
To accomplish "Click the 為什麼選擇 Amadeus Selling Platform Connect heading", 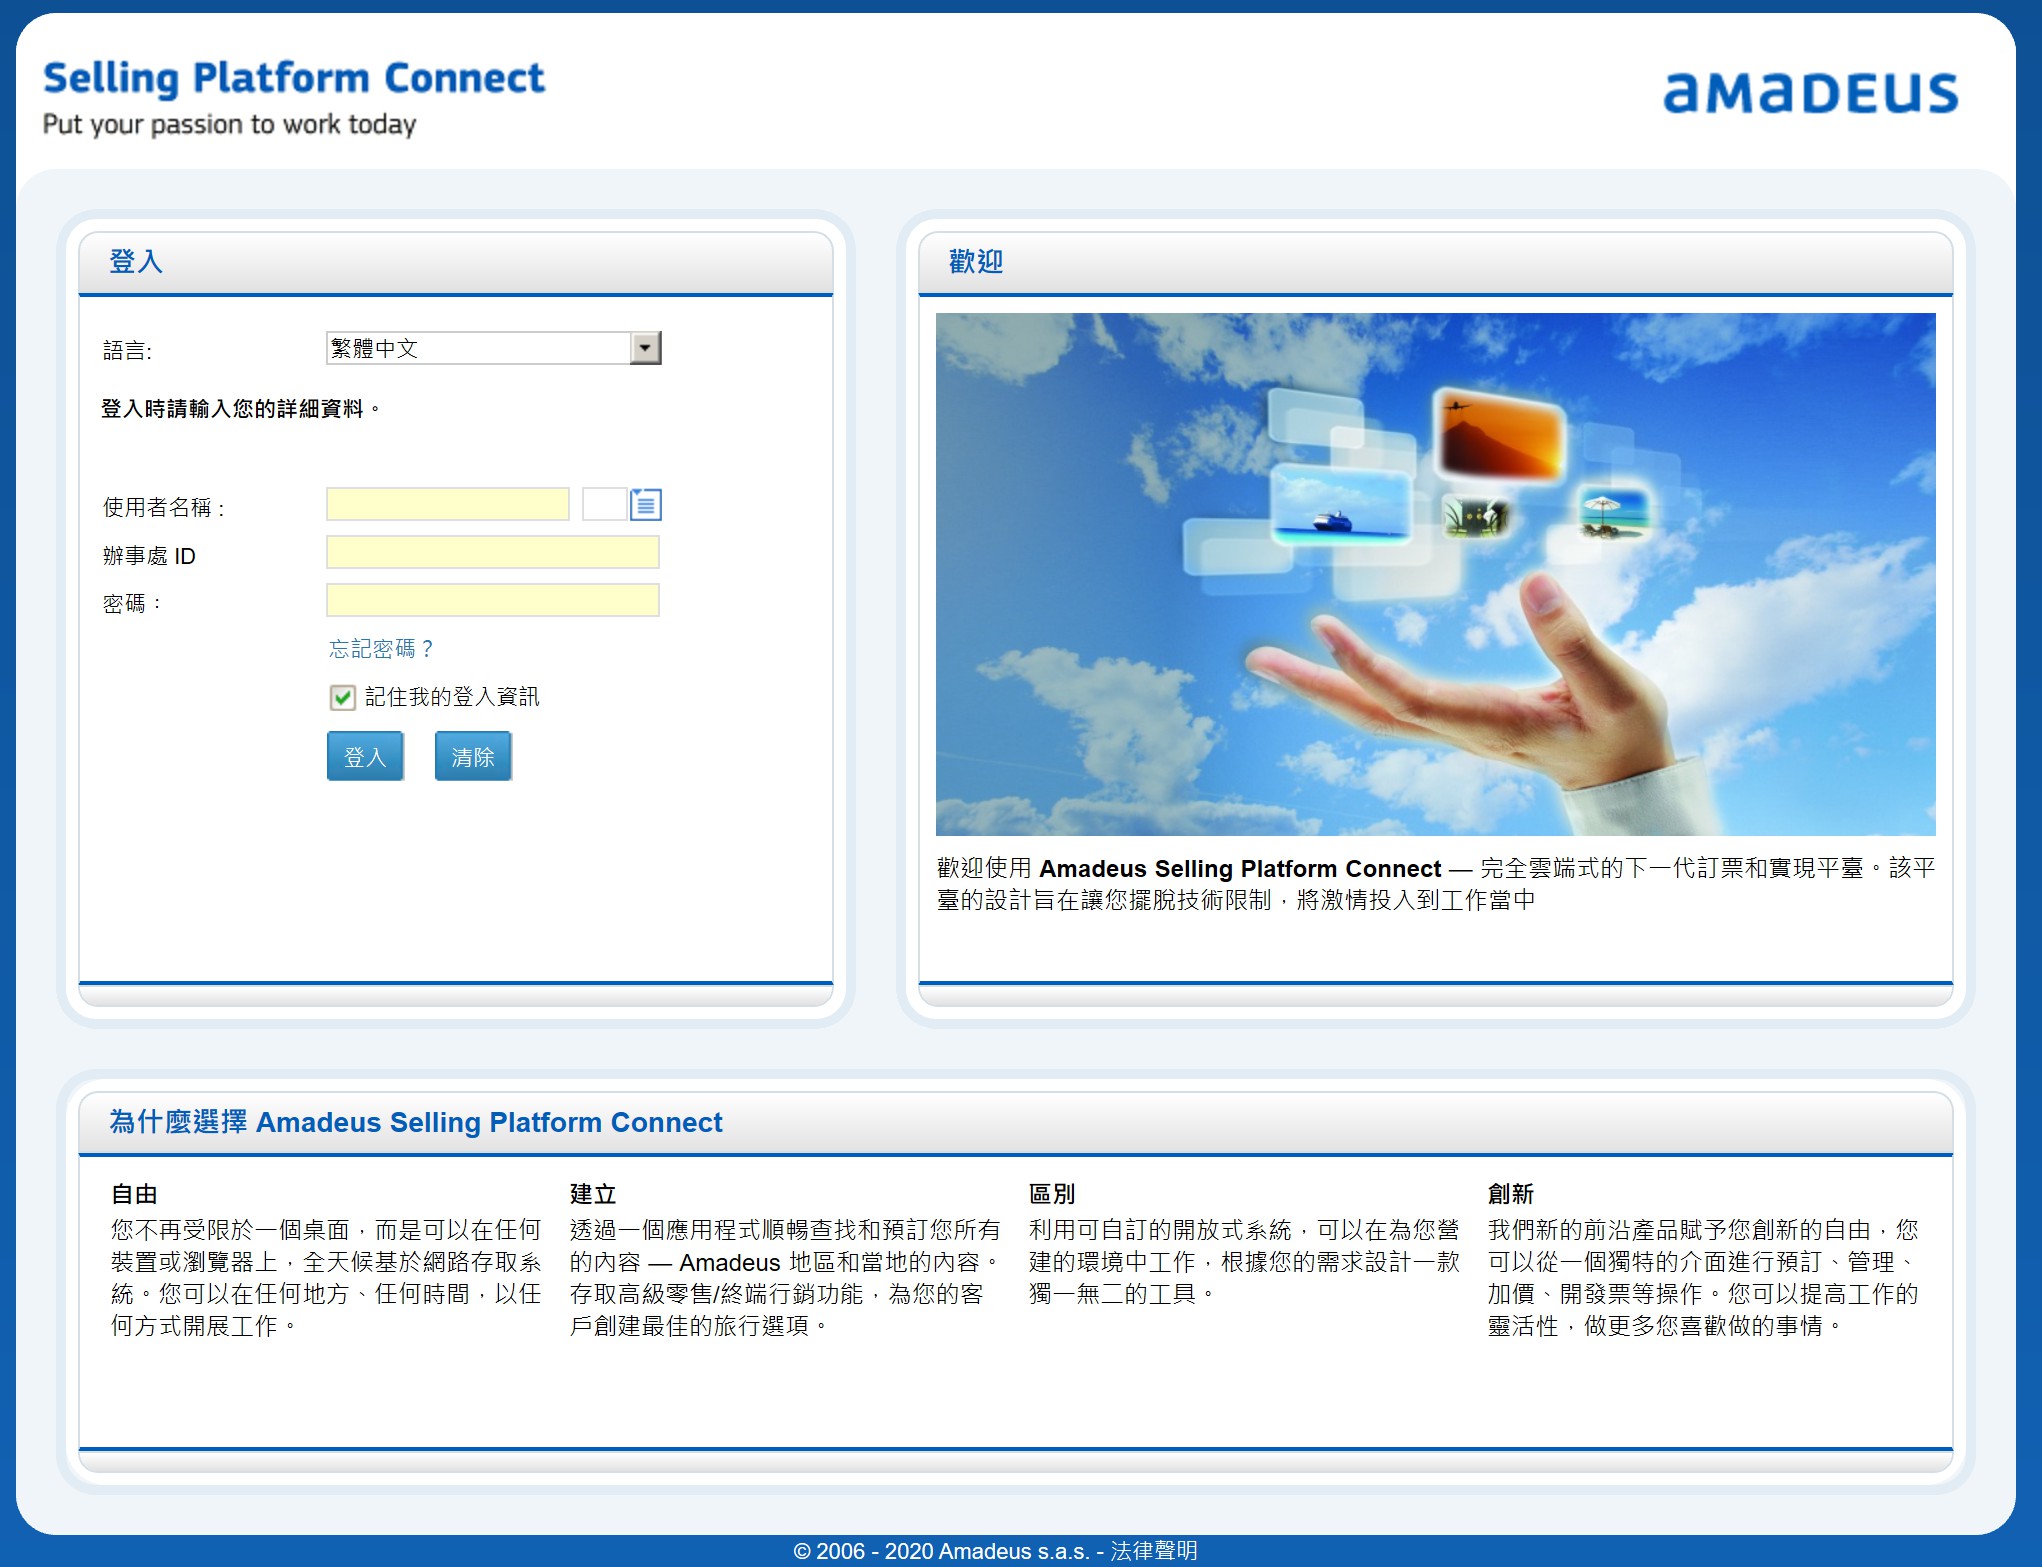I will [x=416, y=1122].
